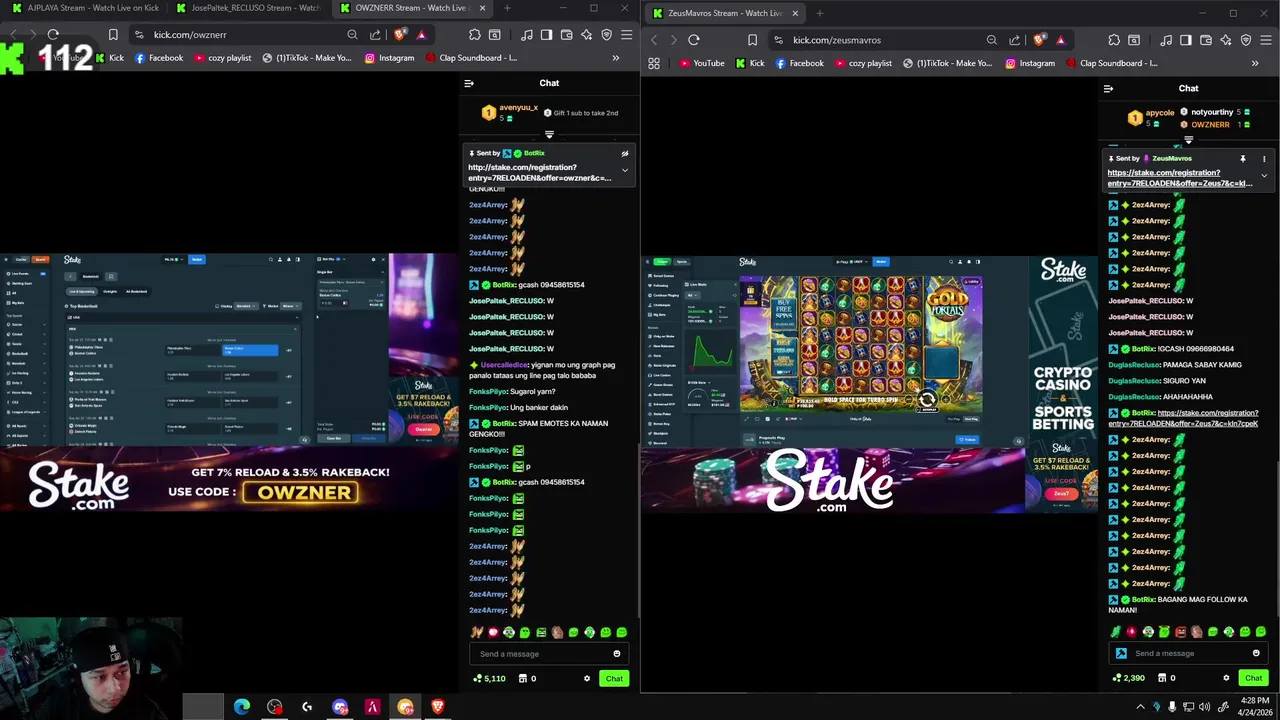
Task: Open the Facebook bookmark in left window
Action: pos(158,58)
